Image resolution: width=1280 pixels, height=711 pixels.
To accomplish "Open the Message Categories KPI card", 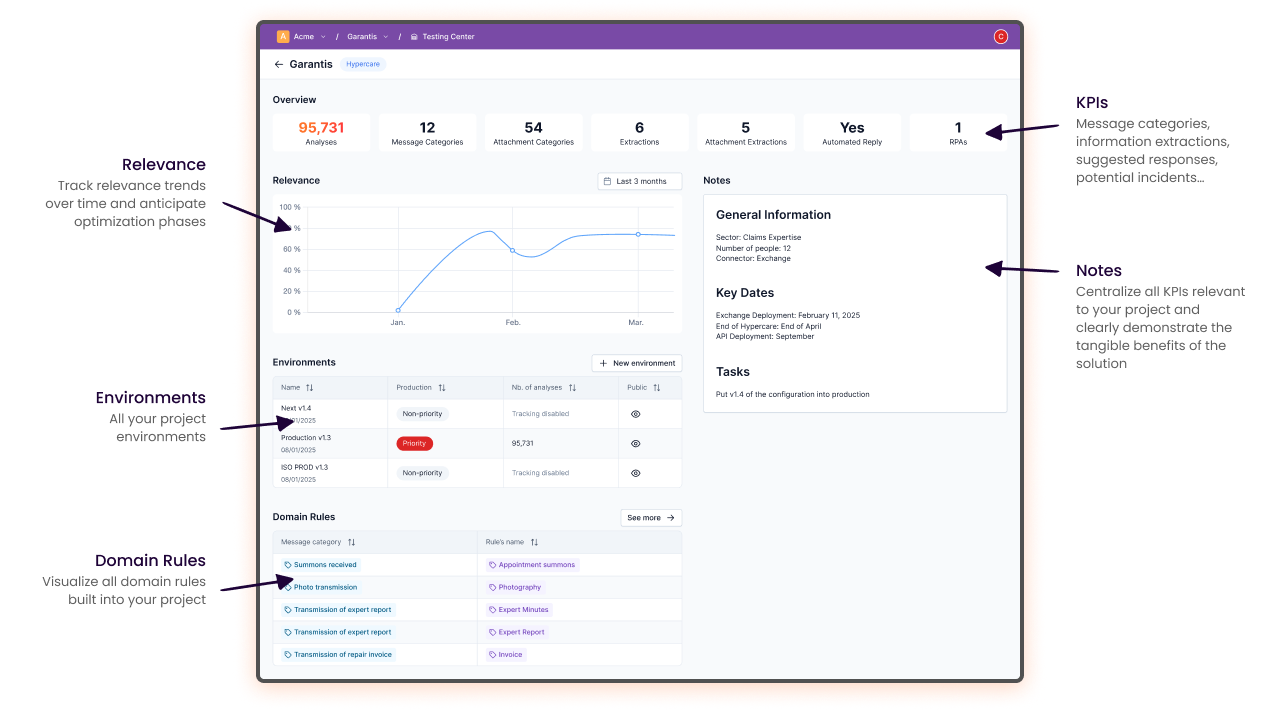I will [427, 133].
